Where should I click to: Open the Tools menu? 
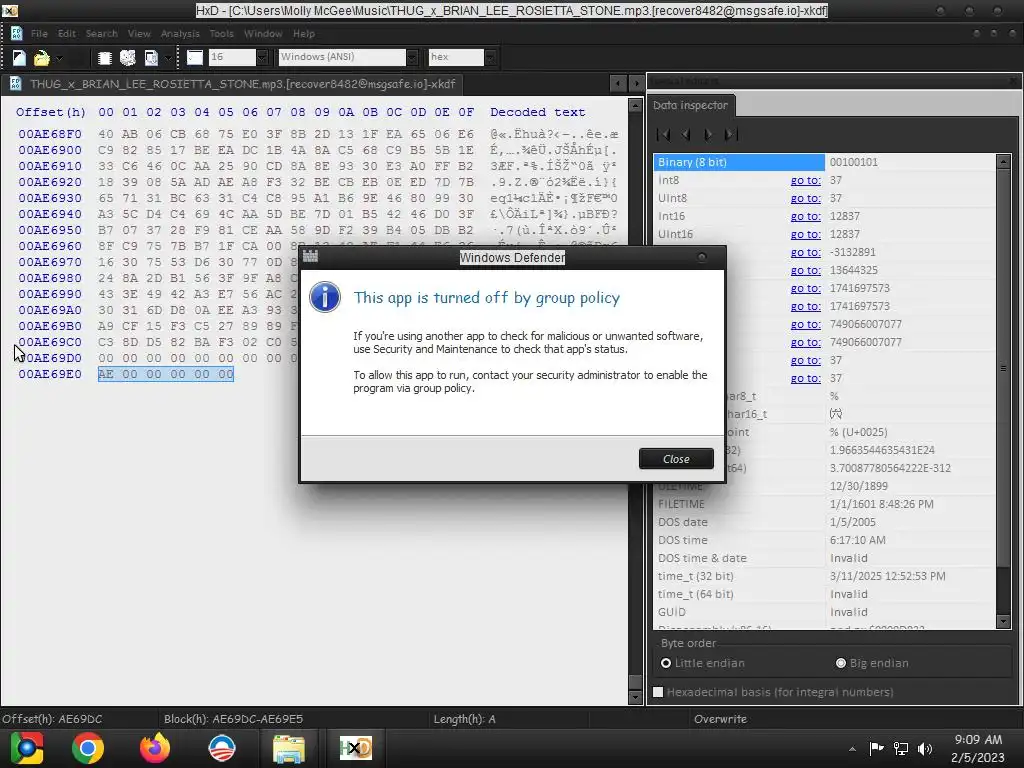point(221,33)
